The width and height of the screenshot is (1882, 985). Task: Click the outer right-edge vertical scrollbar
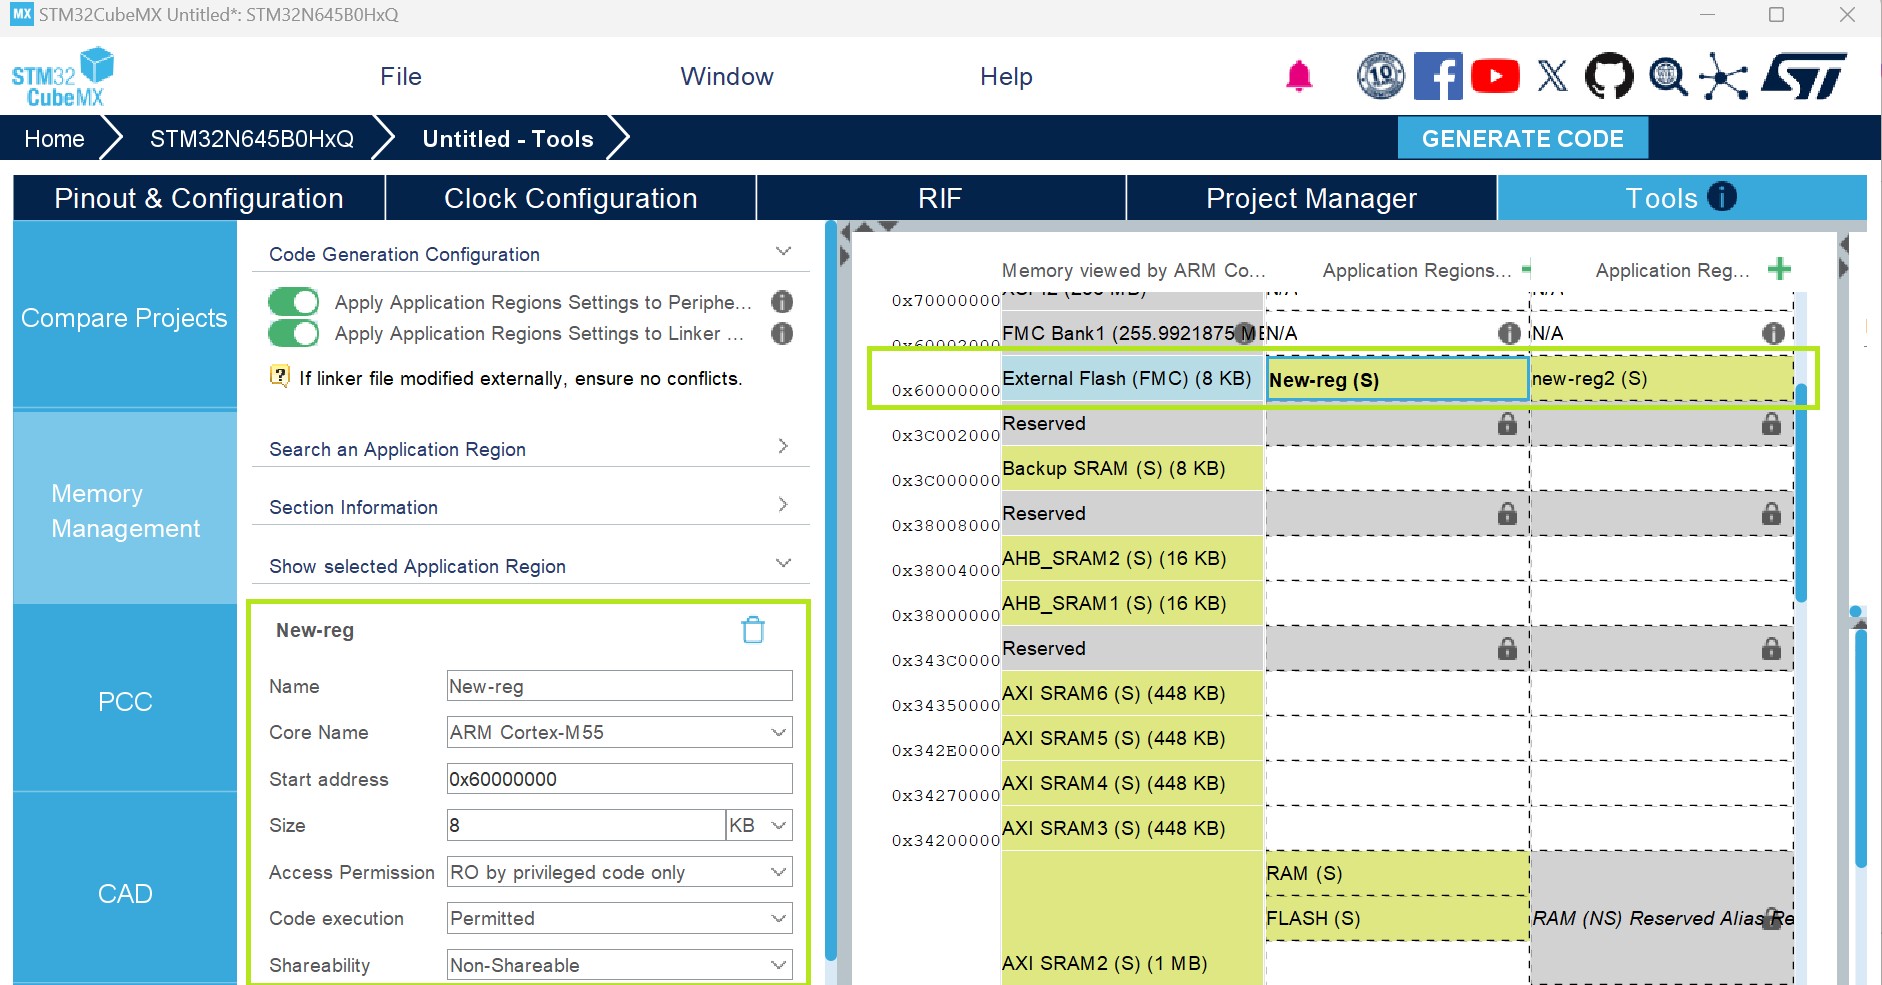[1860, 747]
